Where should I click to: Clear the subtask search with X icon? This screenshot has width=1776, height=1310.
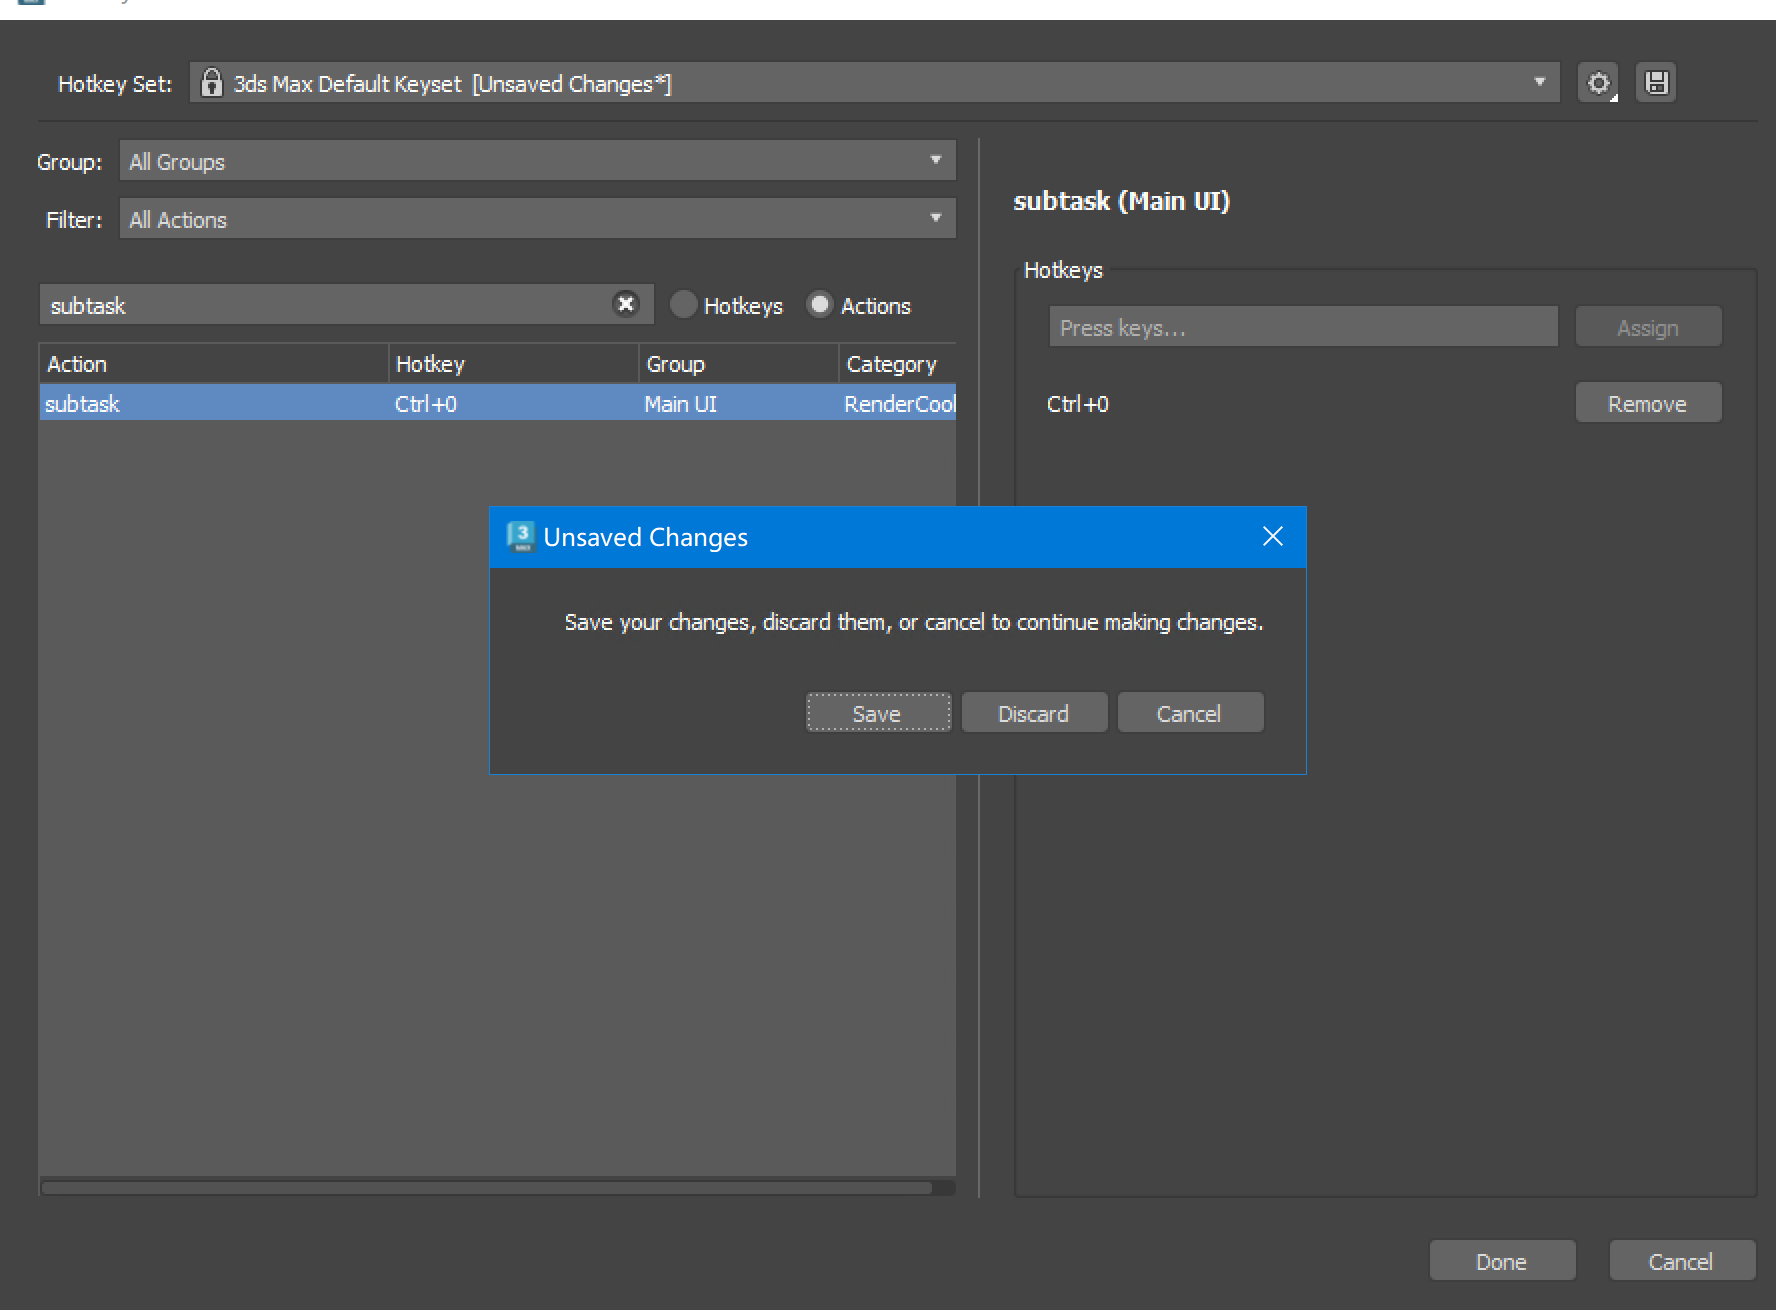(626, 304)
